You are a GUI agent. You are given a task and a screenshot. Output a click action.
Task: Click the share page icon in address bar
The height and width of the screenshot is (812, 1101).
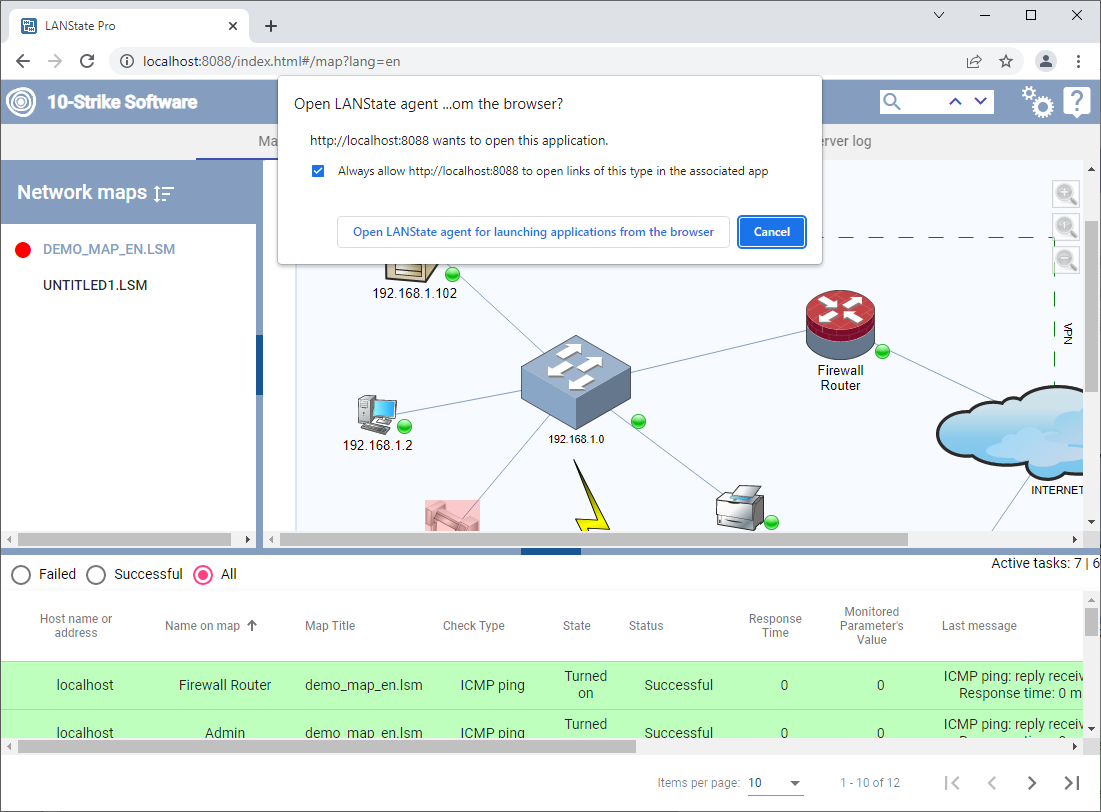tap(974, 61)
